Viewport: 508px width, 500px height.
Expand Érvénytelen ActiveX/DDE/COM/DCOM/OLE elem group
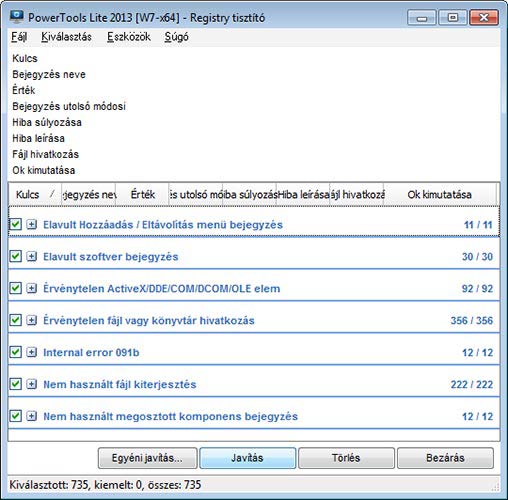point(32,288)
